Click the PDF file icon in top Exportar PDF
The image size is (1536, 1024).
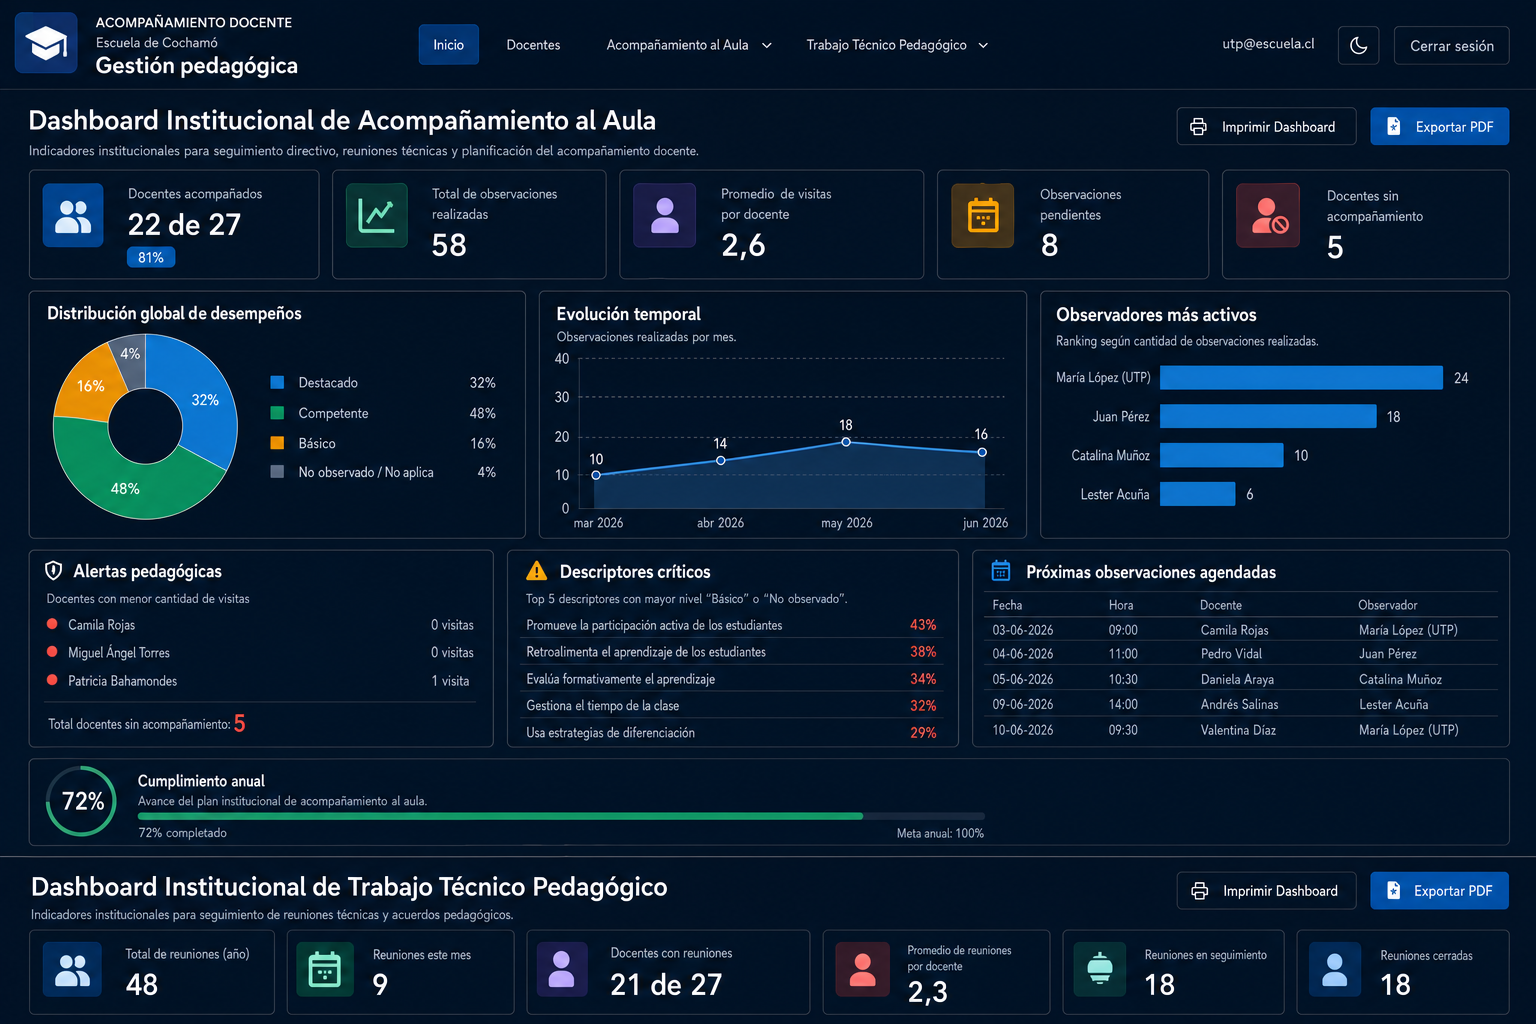[x=1393, y=127]
